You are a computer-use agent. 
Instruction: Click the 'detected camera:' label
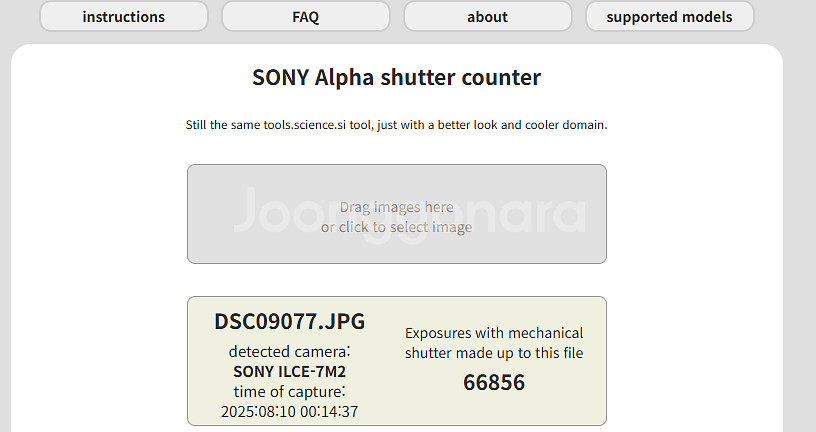(x=290, y=352)
